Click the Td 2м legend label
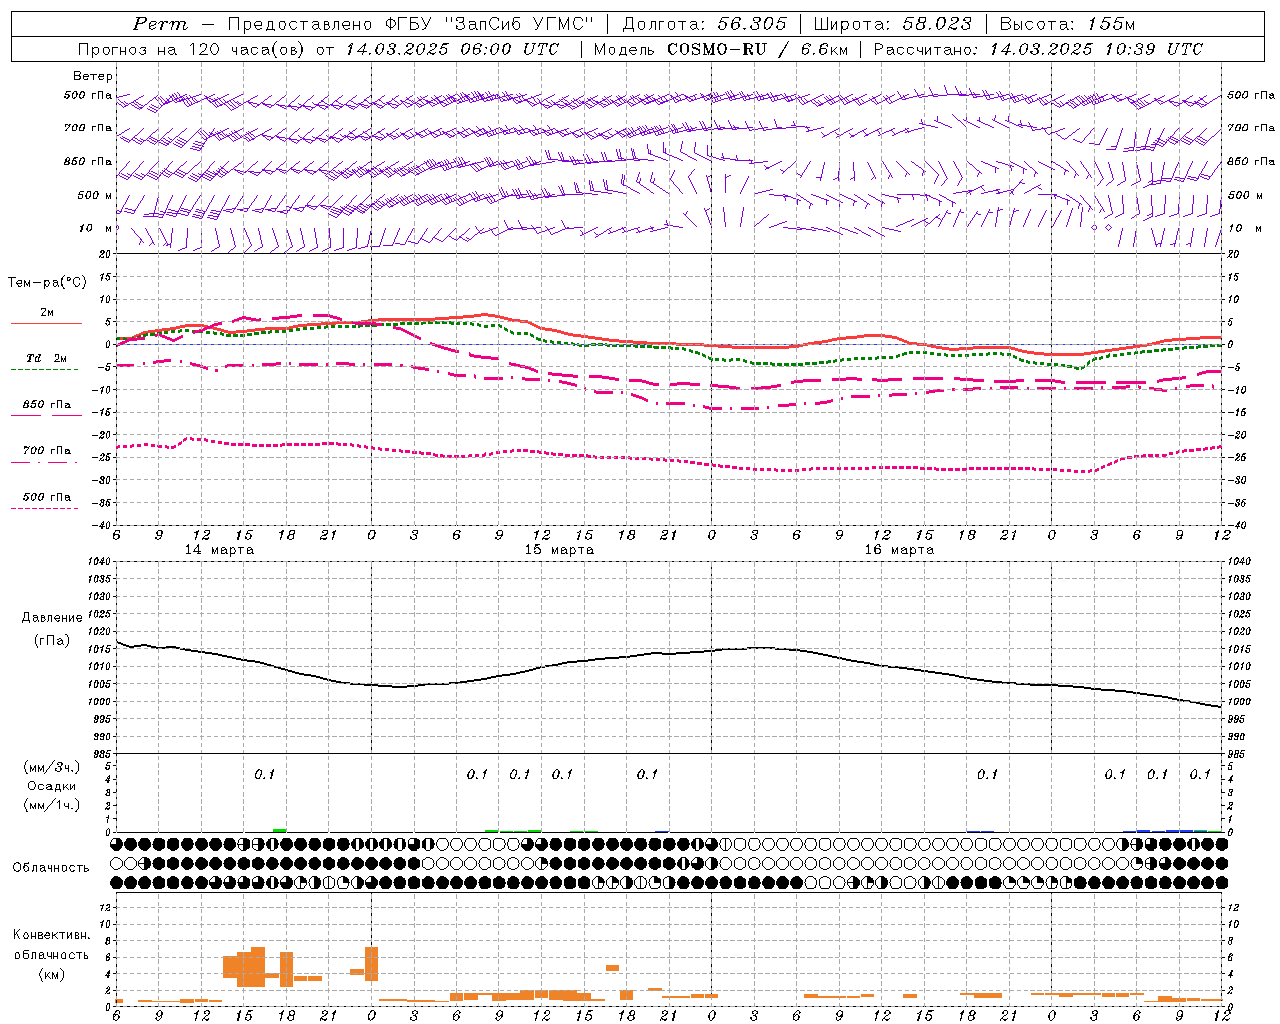Image resolution: width=1280 pixels, height=1024 pixels. pyautogui.click(x=47, y=358)
